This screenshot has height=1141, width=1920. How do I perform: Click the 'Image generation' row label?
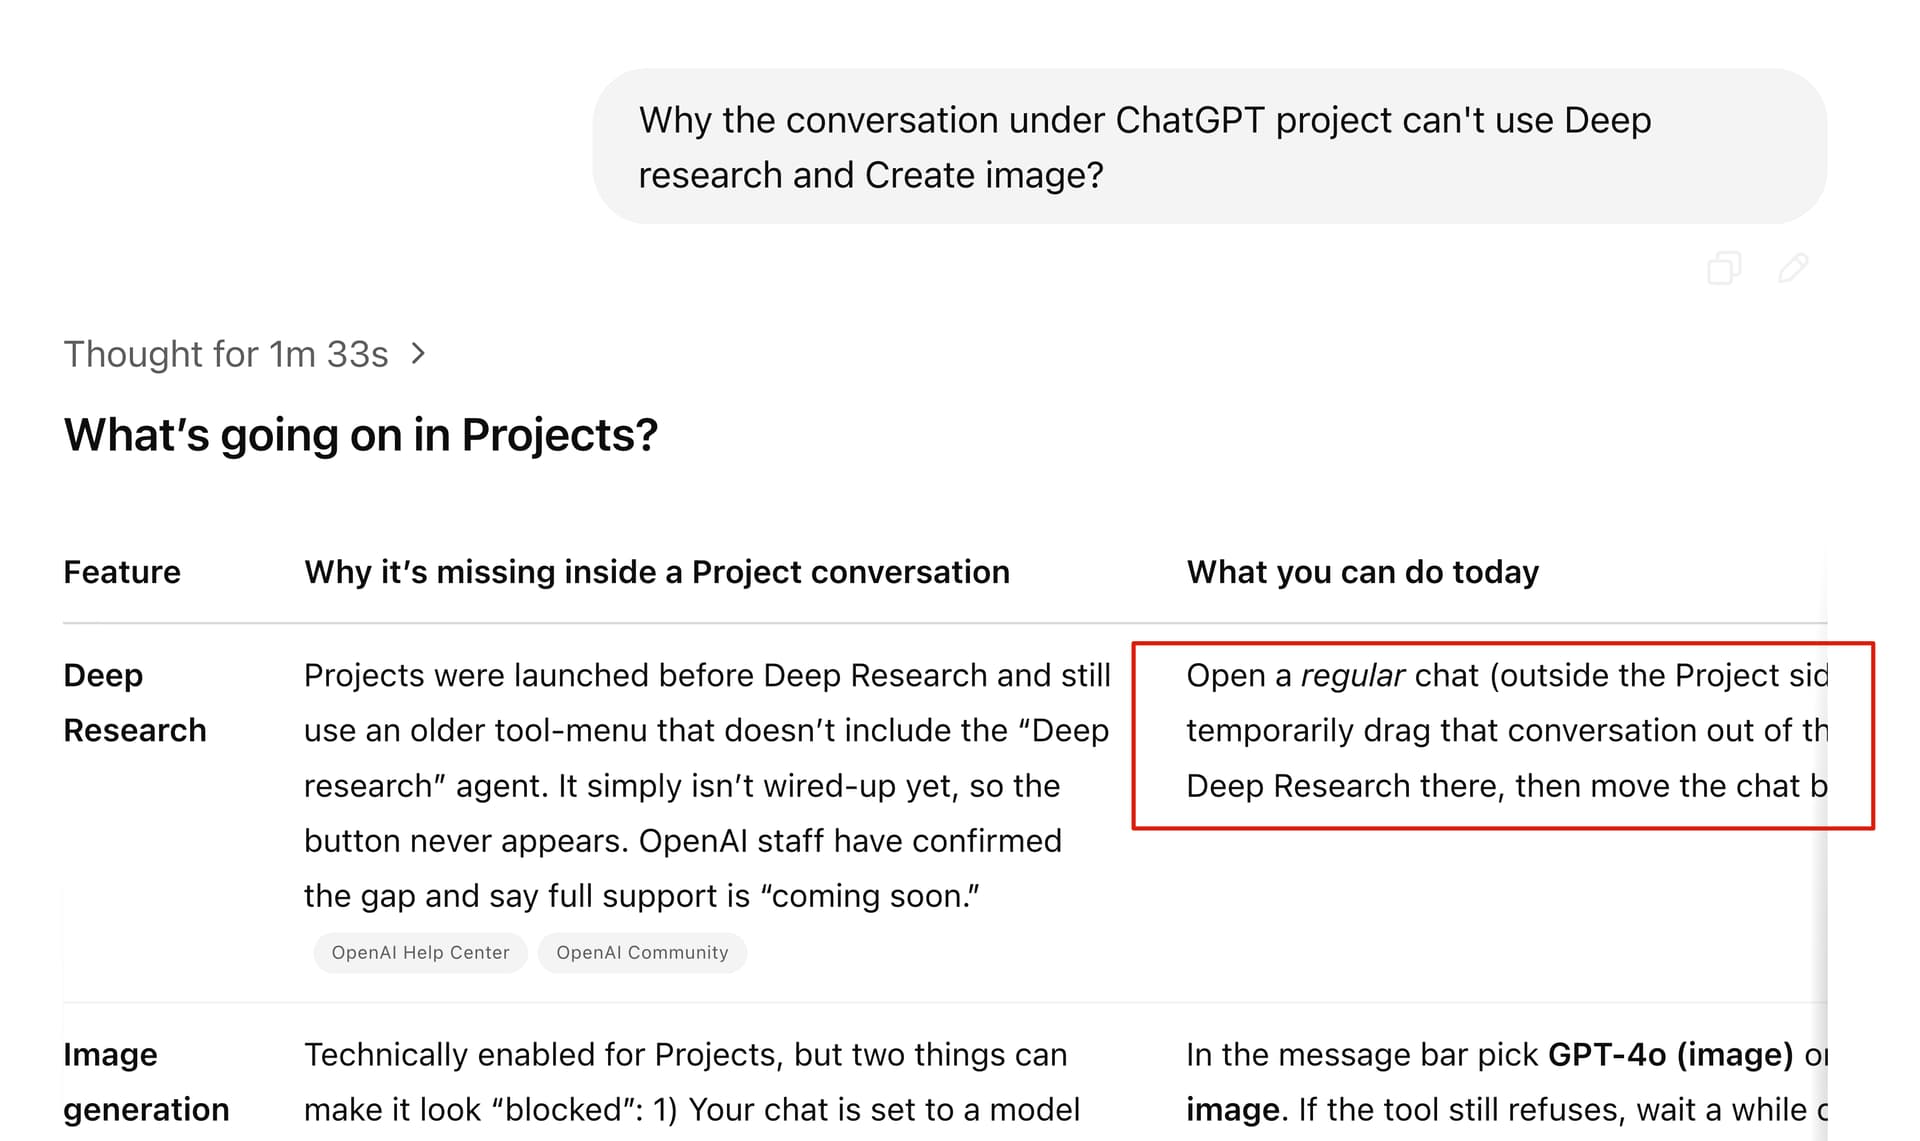point(147,1082)
